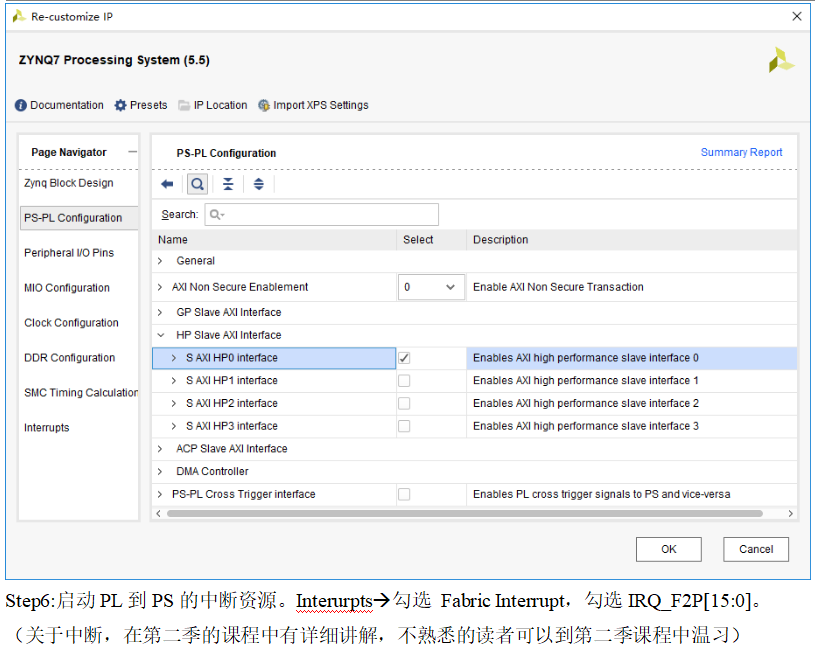The height and width of the screenshot is (650, 815).
Task: Expand S AXI HP1 interface node
Action: click(x=174, y=381)
